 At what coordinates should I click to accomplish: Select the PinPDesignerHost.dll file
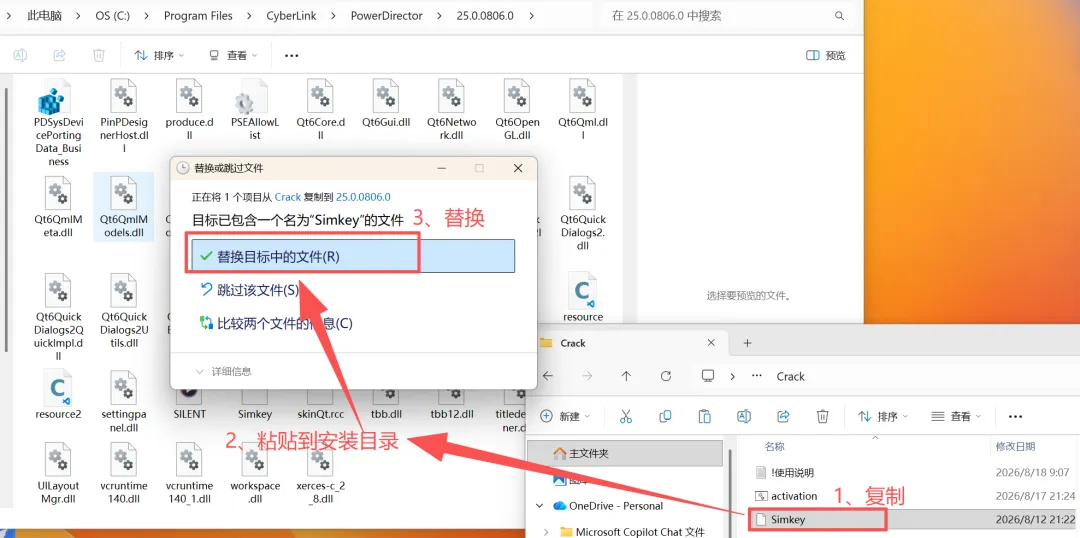(124, 115)
